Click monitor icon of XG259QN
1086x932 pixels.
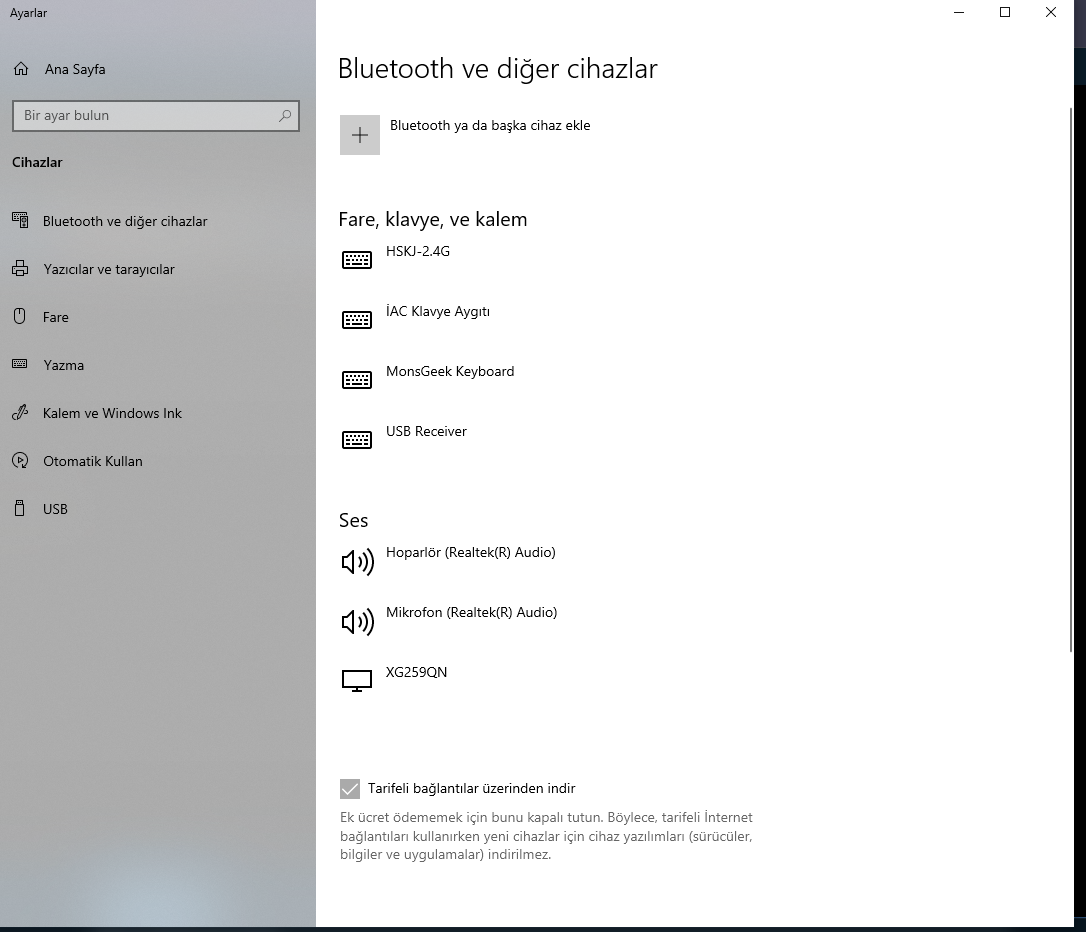357,681
